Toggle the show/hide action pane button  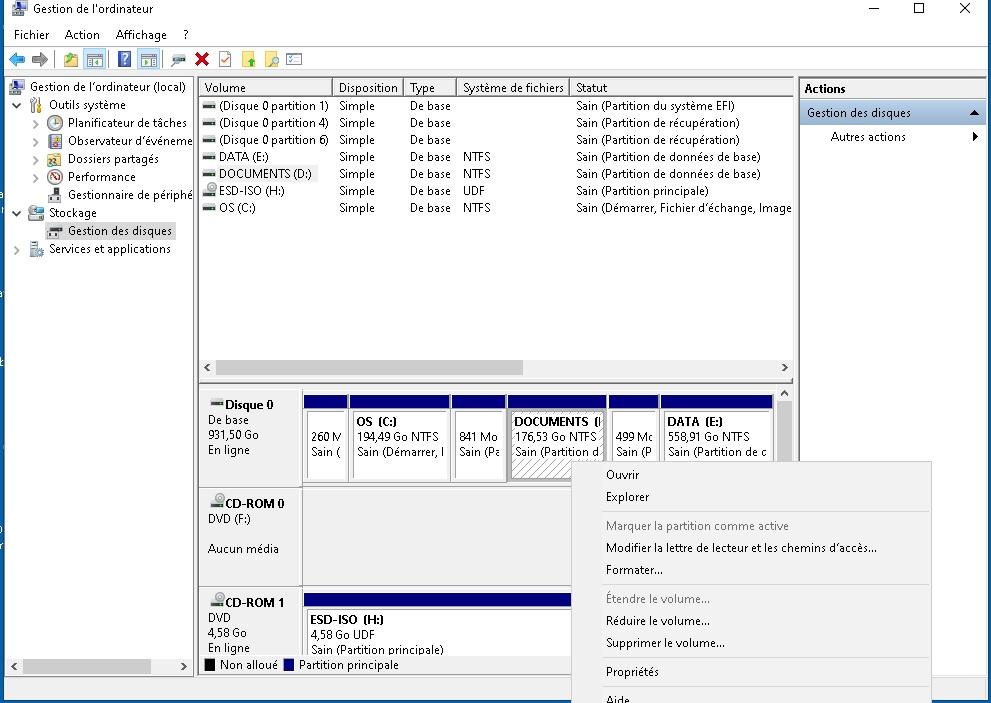(x=148, y=60)
